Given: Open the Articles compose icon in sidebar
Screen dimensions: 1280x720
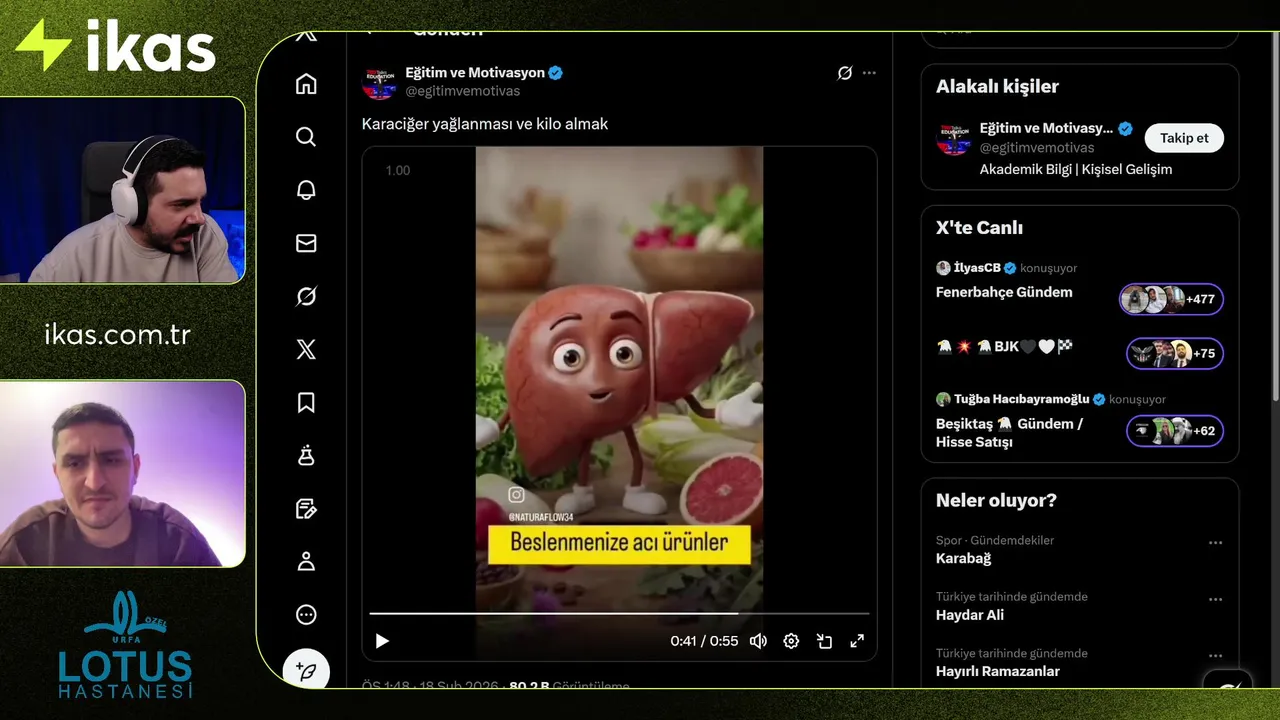Looking at the screenshot, I should tap(306, 509).
